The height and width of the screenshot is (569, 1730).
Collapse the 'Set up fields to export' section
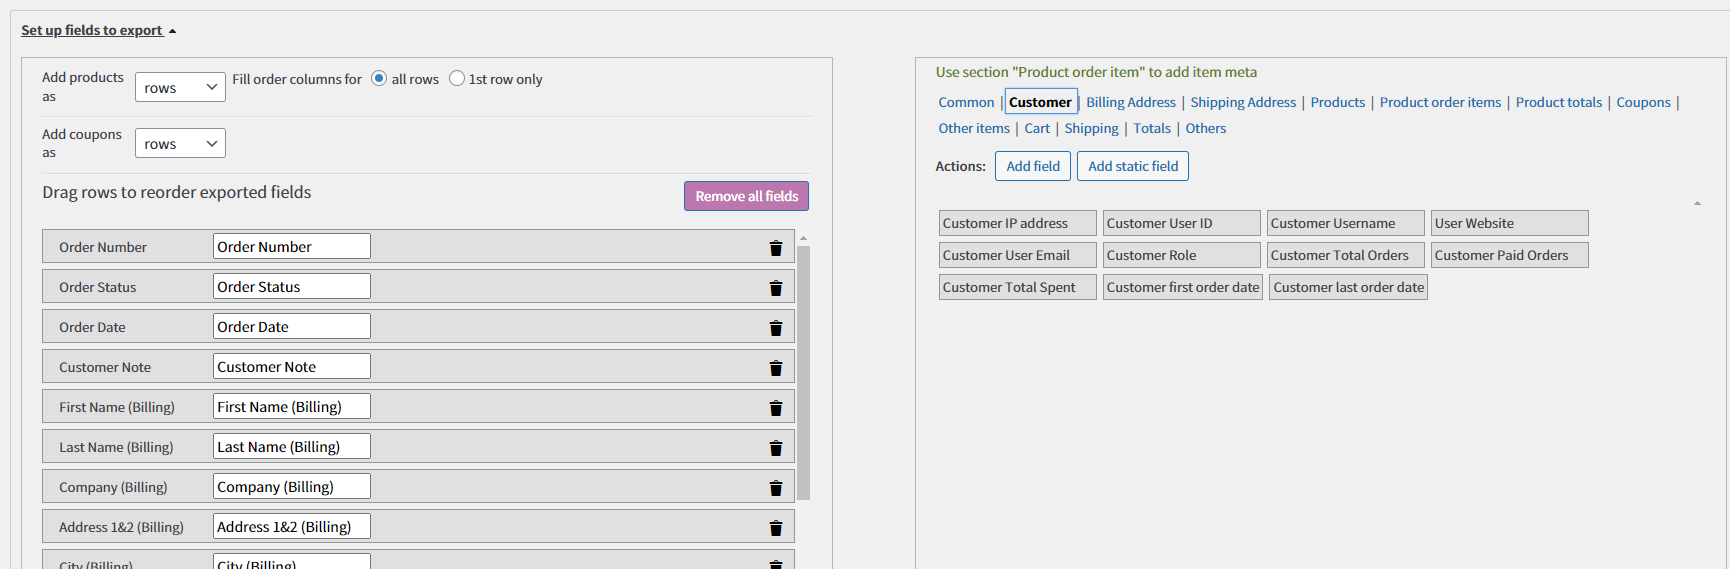pos(98,30)
